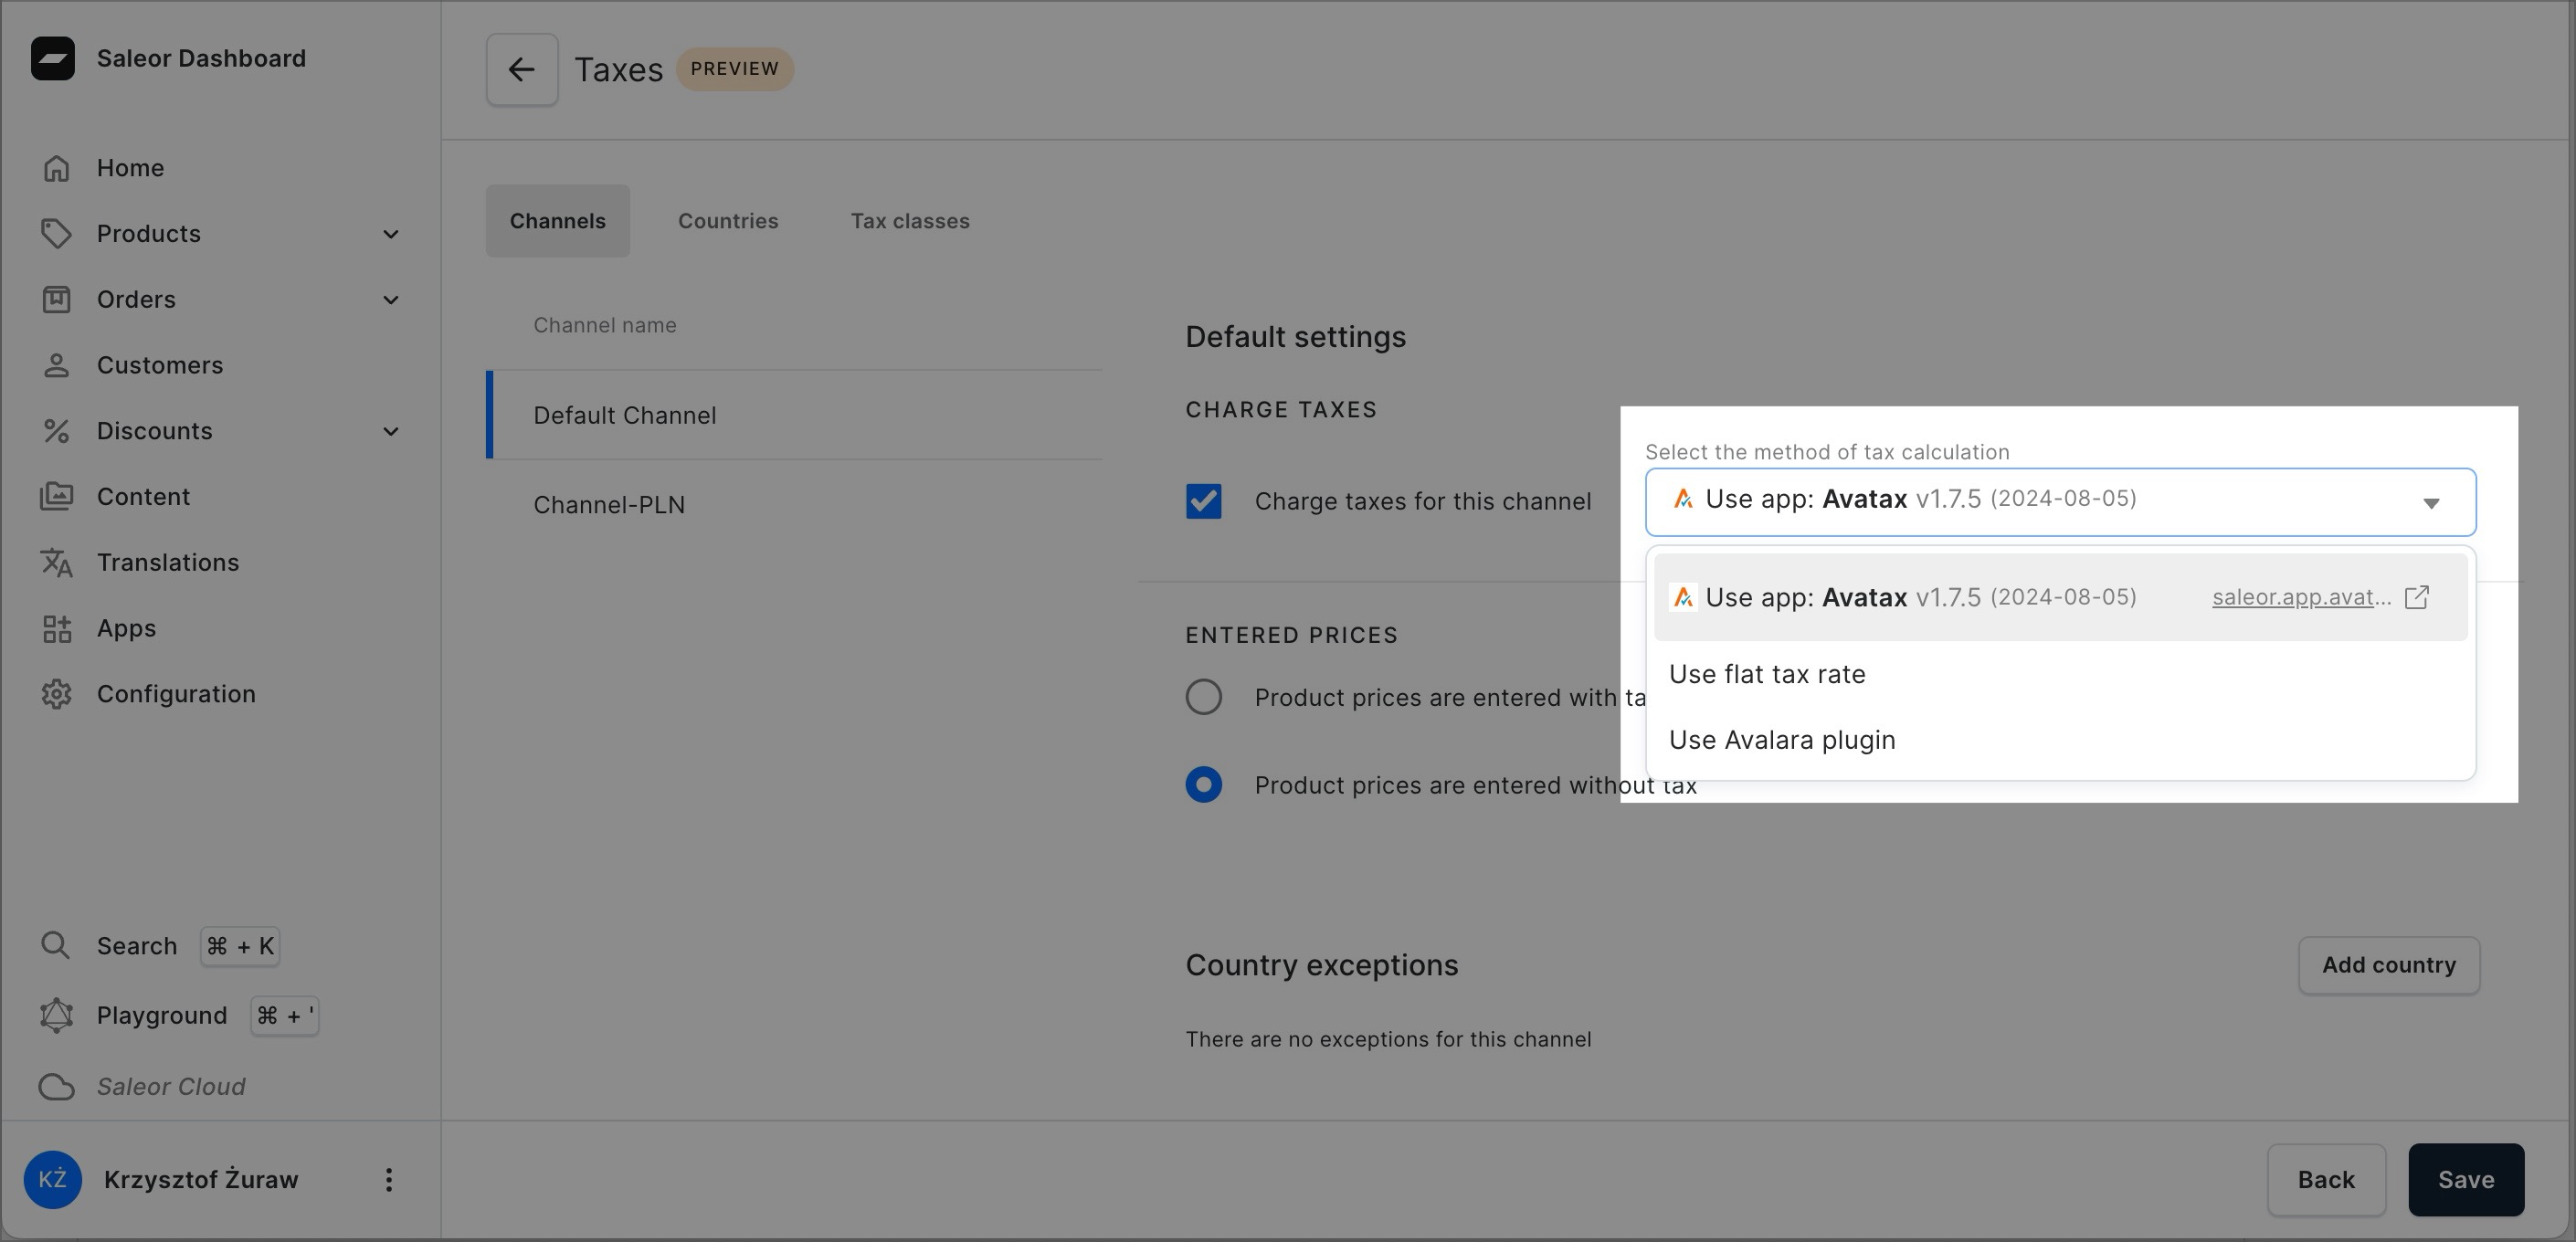Select Product prices are entered without tax

pyautogui.click(x=1203, y=784)
